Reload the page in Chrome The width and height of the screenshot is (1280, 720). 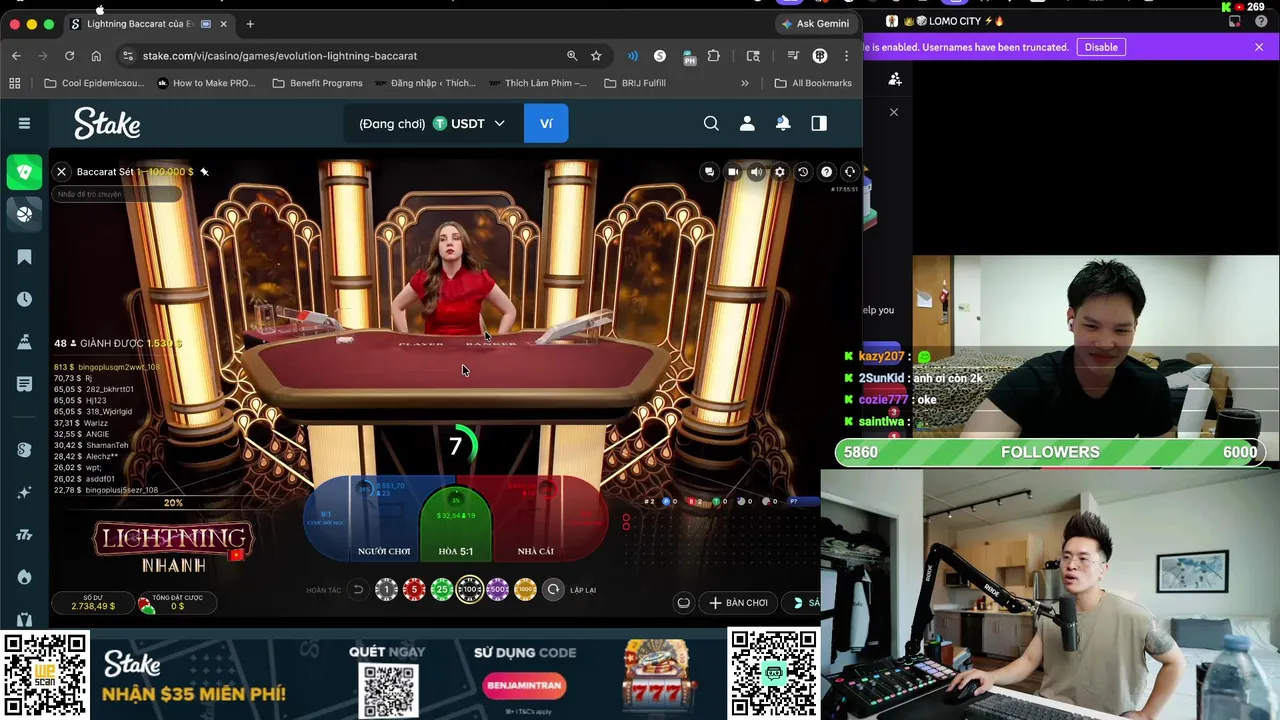point(69,56)
